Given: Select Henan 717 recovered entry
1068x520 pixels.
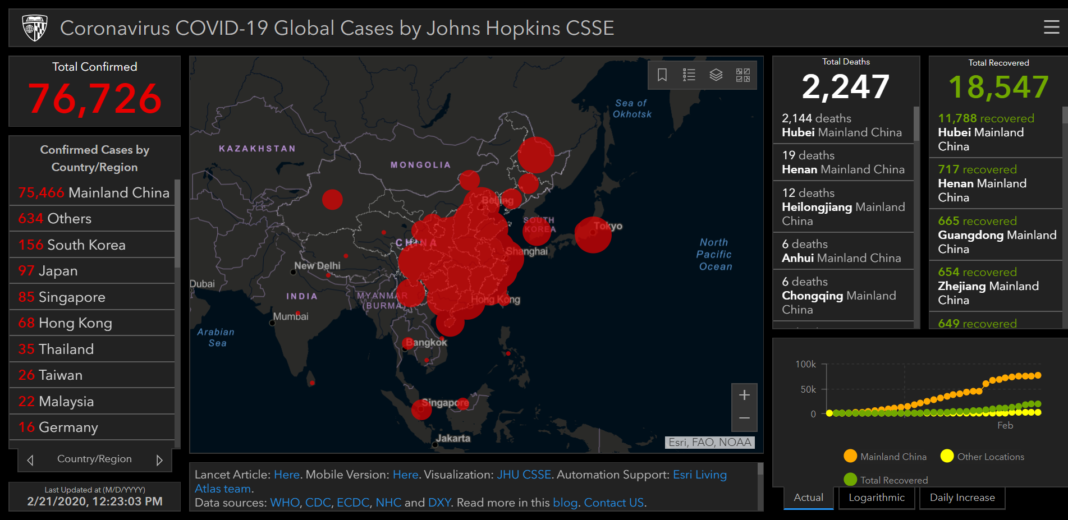Looking at the screenshot, I should click(x=996, y=183).
